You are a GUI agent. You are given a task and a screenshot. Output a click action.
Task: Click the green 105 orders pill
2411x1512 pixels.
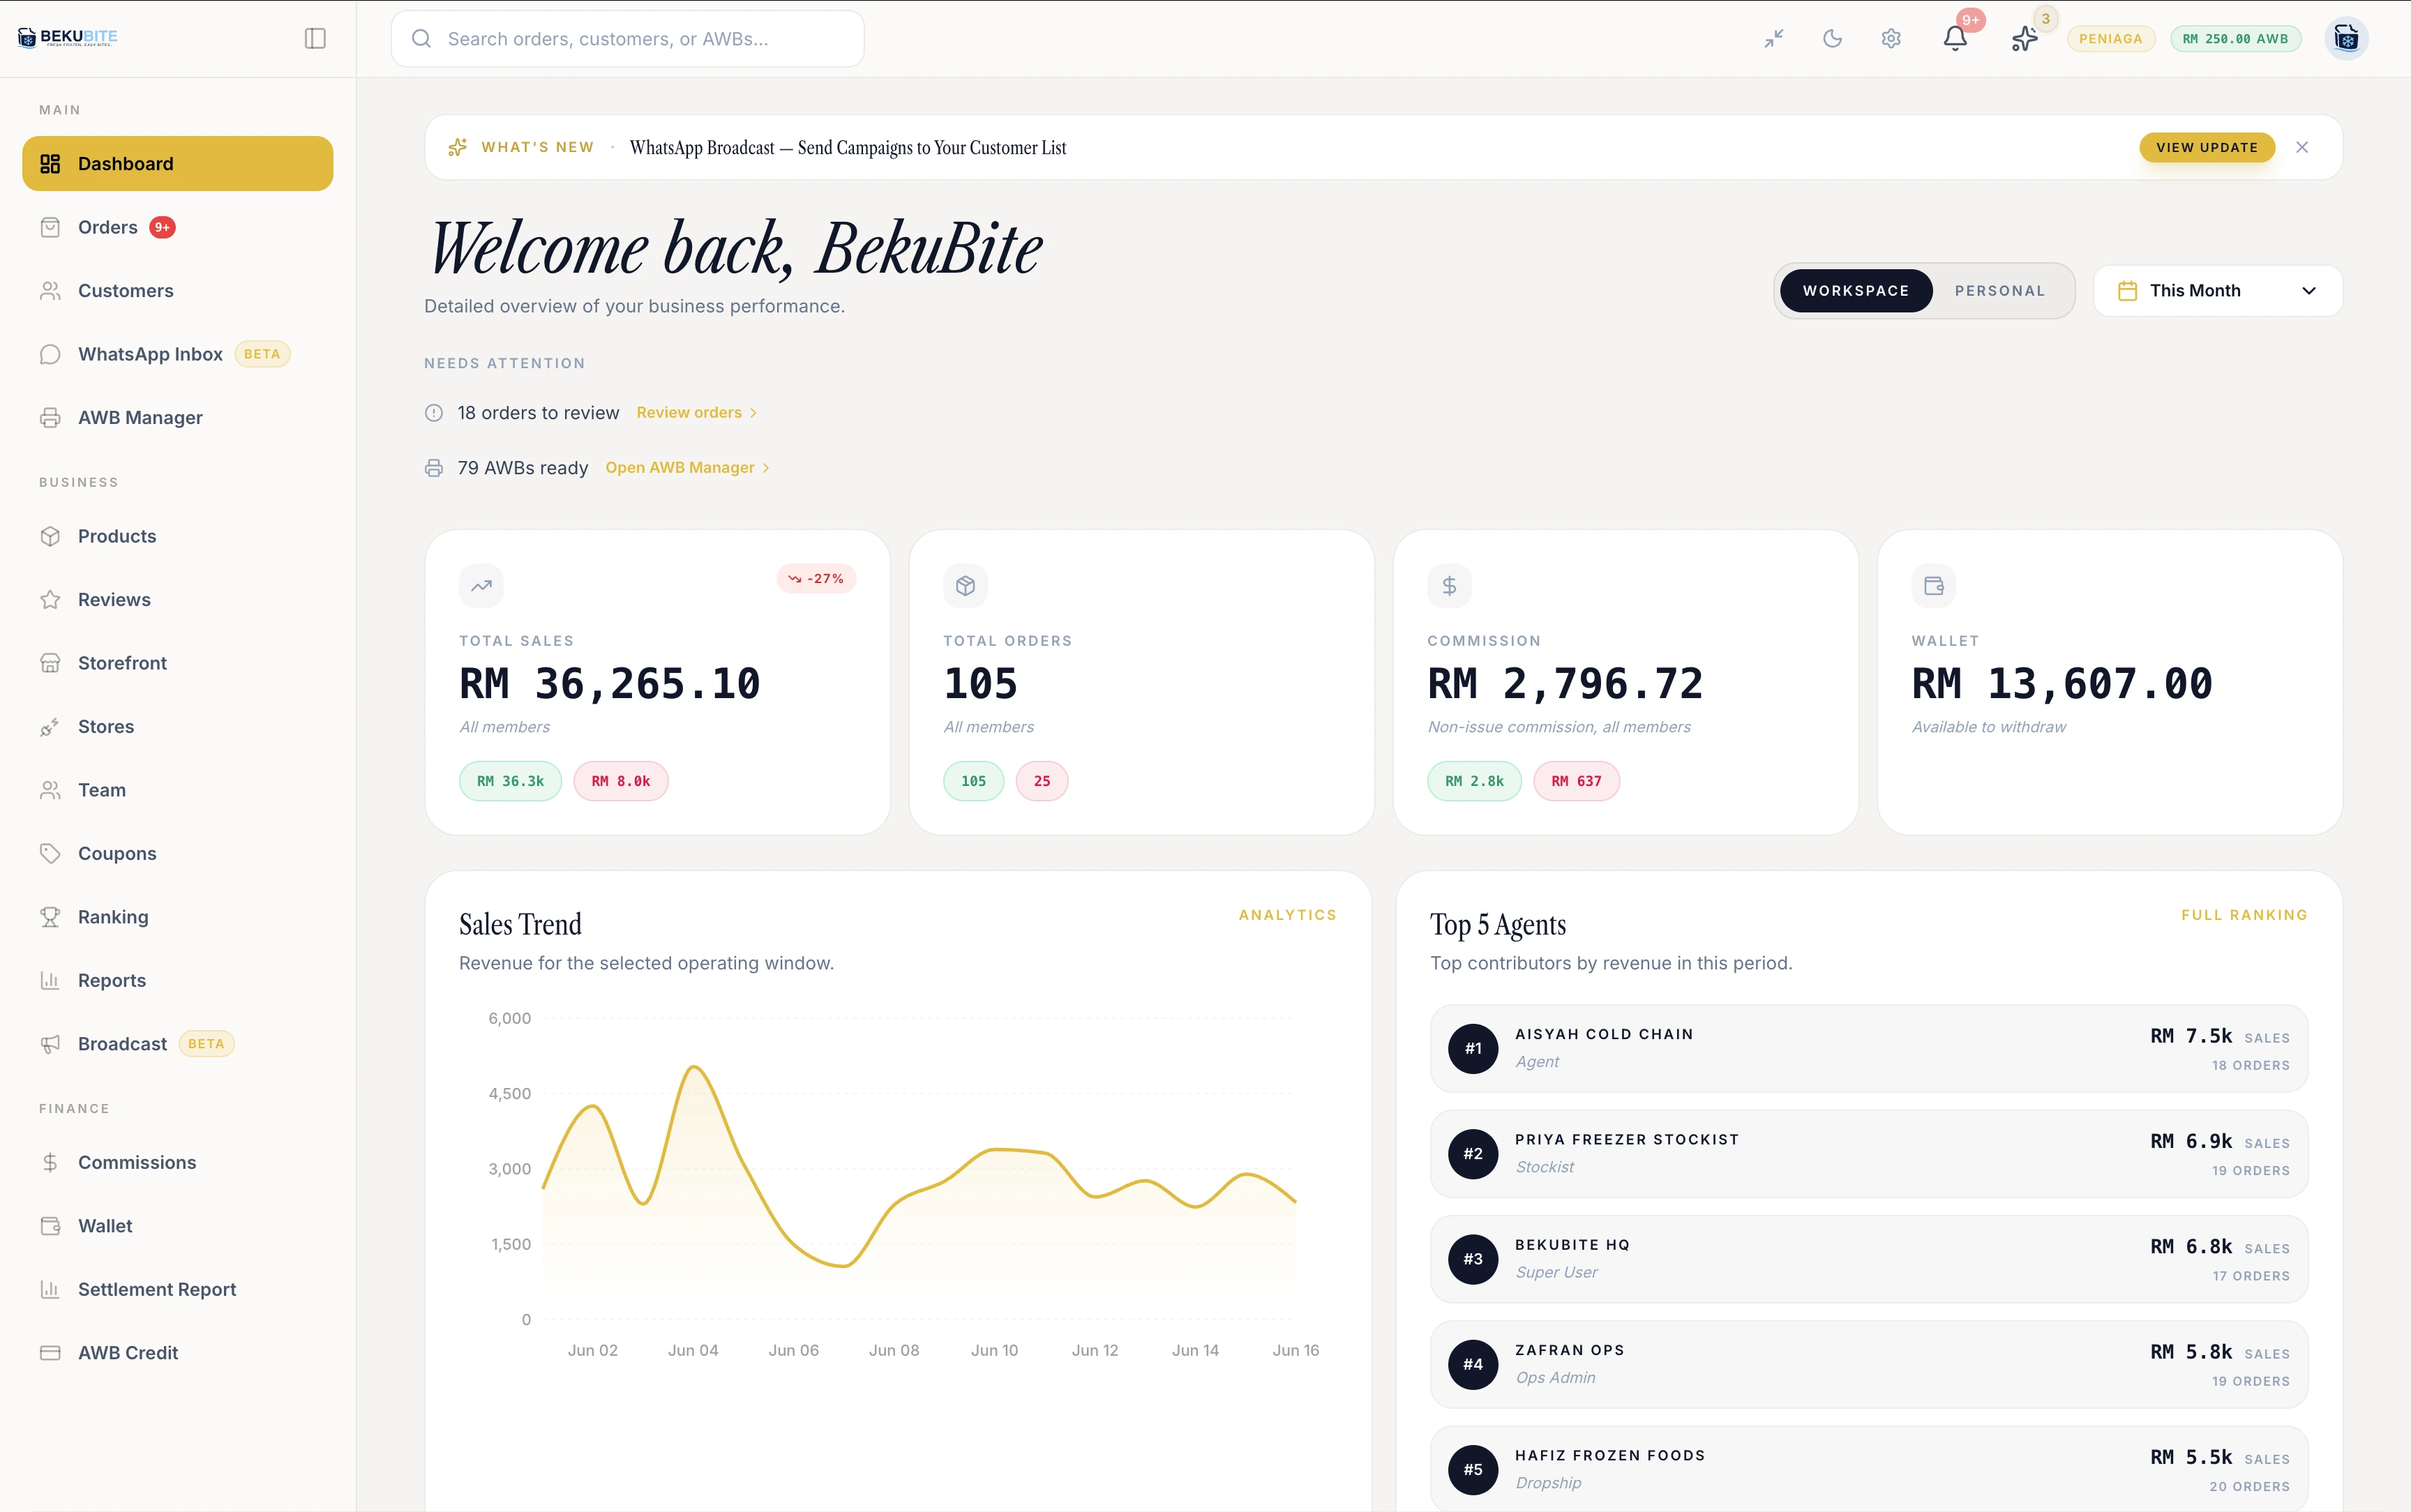973,781
